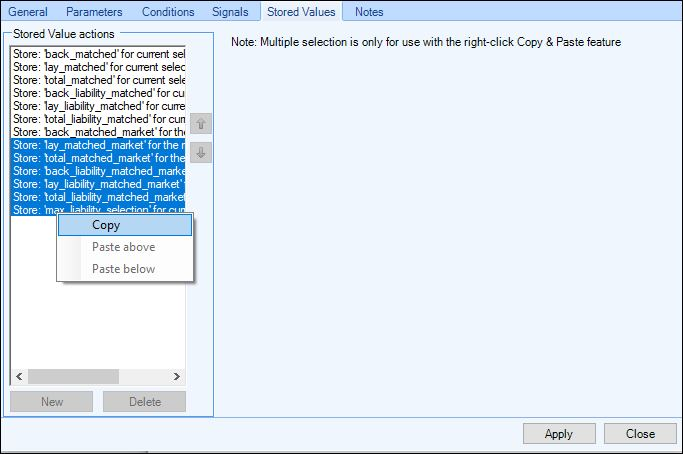Select the 'back_matched' store row

pyautogui.click(x=98, y=54)
